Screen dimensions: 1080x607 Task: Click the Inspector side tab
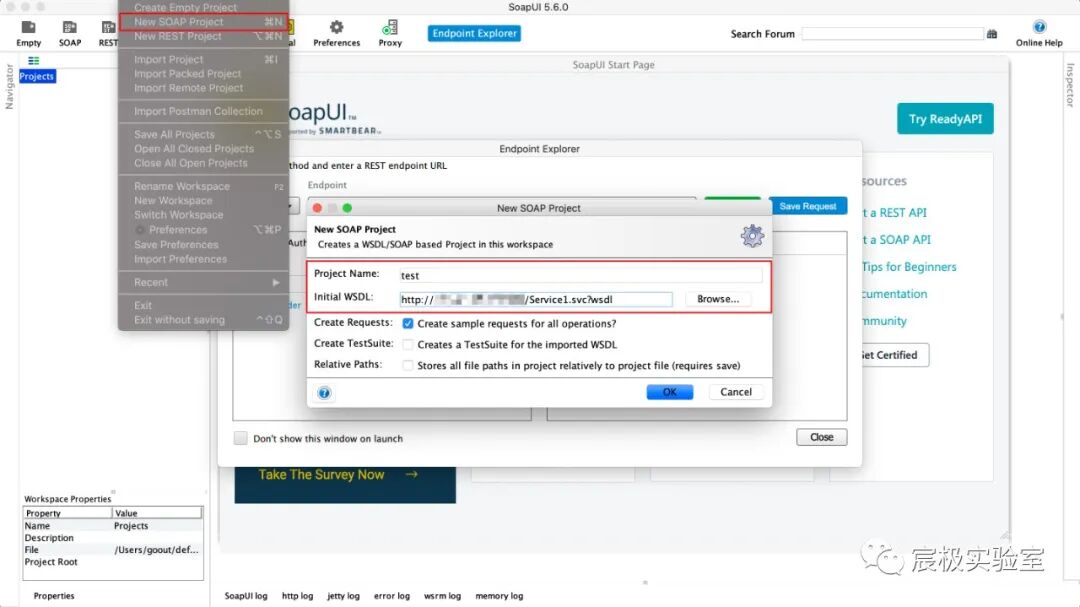(1070, 85)
